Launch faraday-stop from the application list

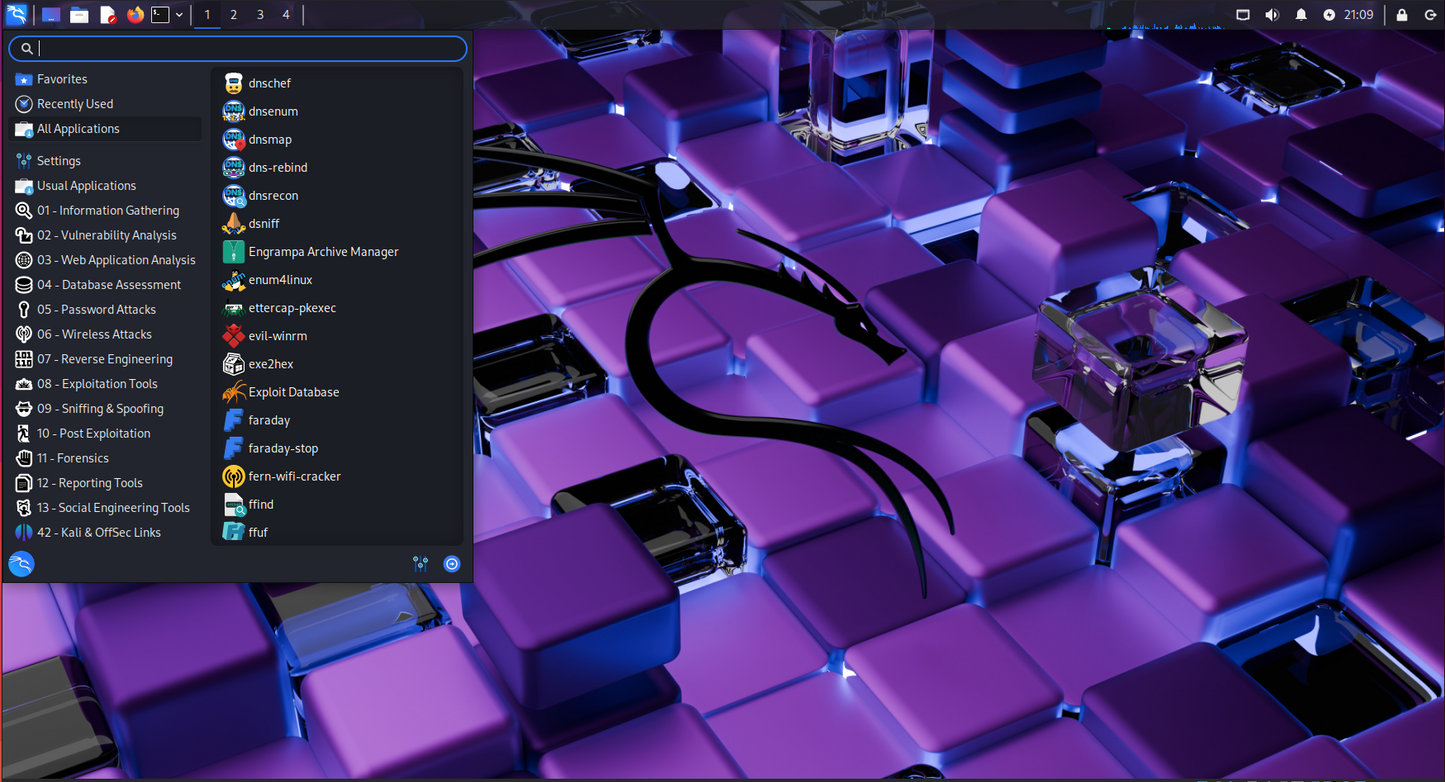(x=337, y=448)
